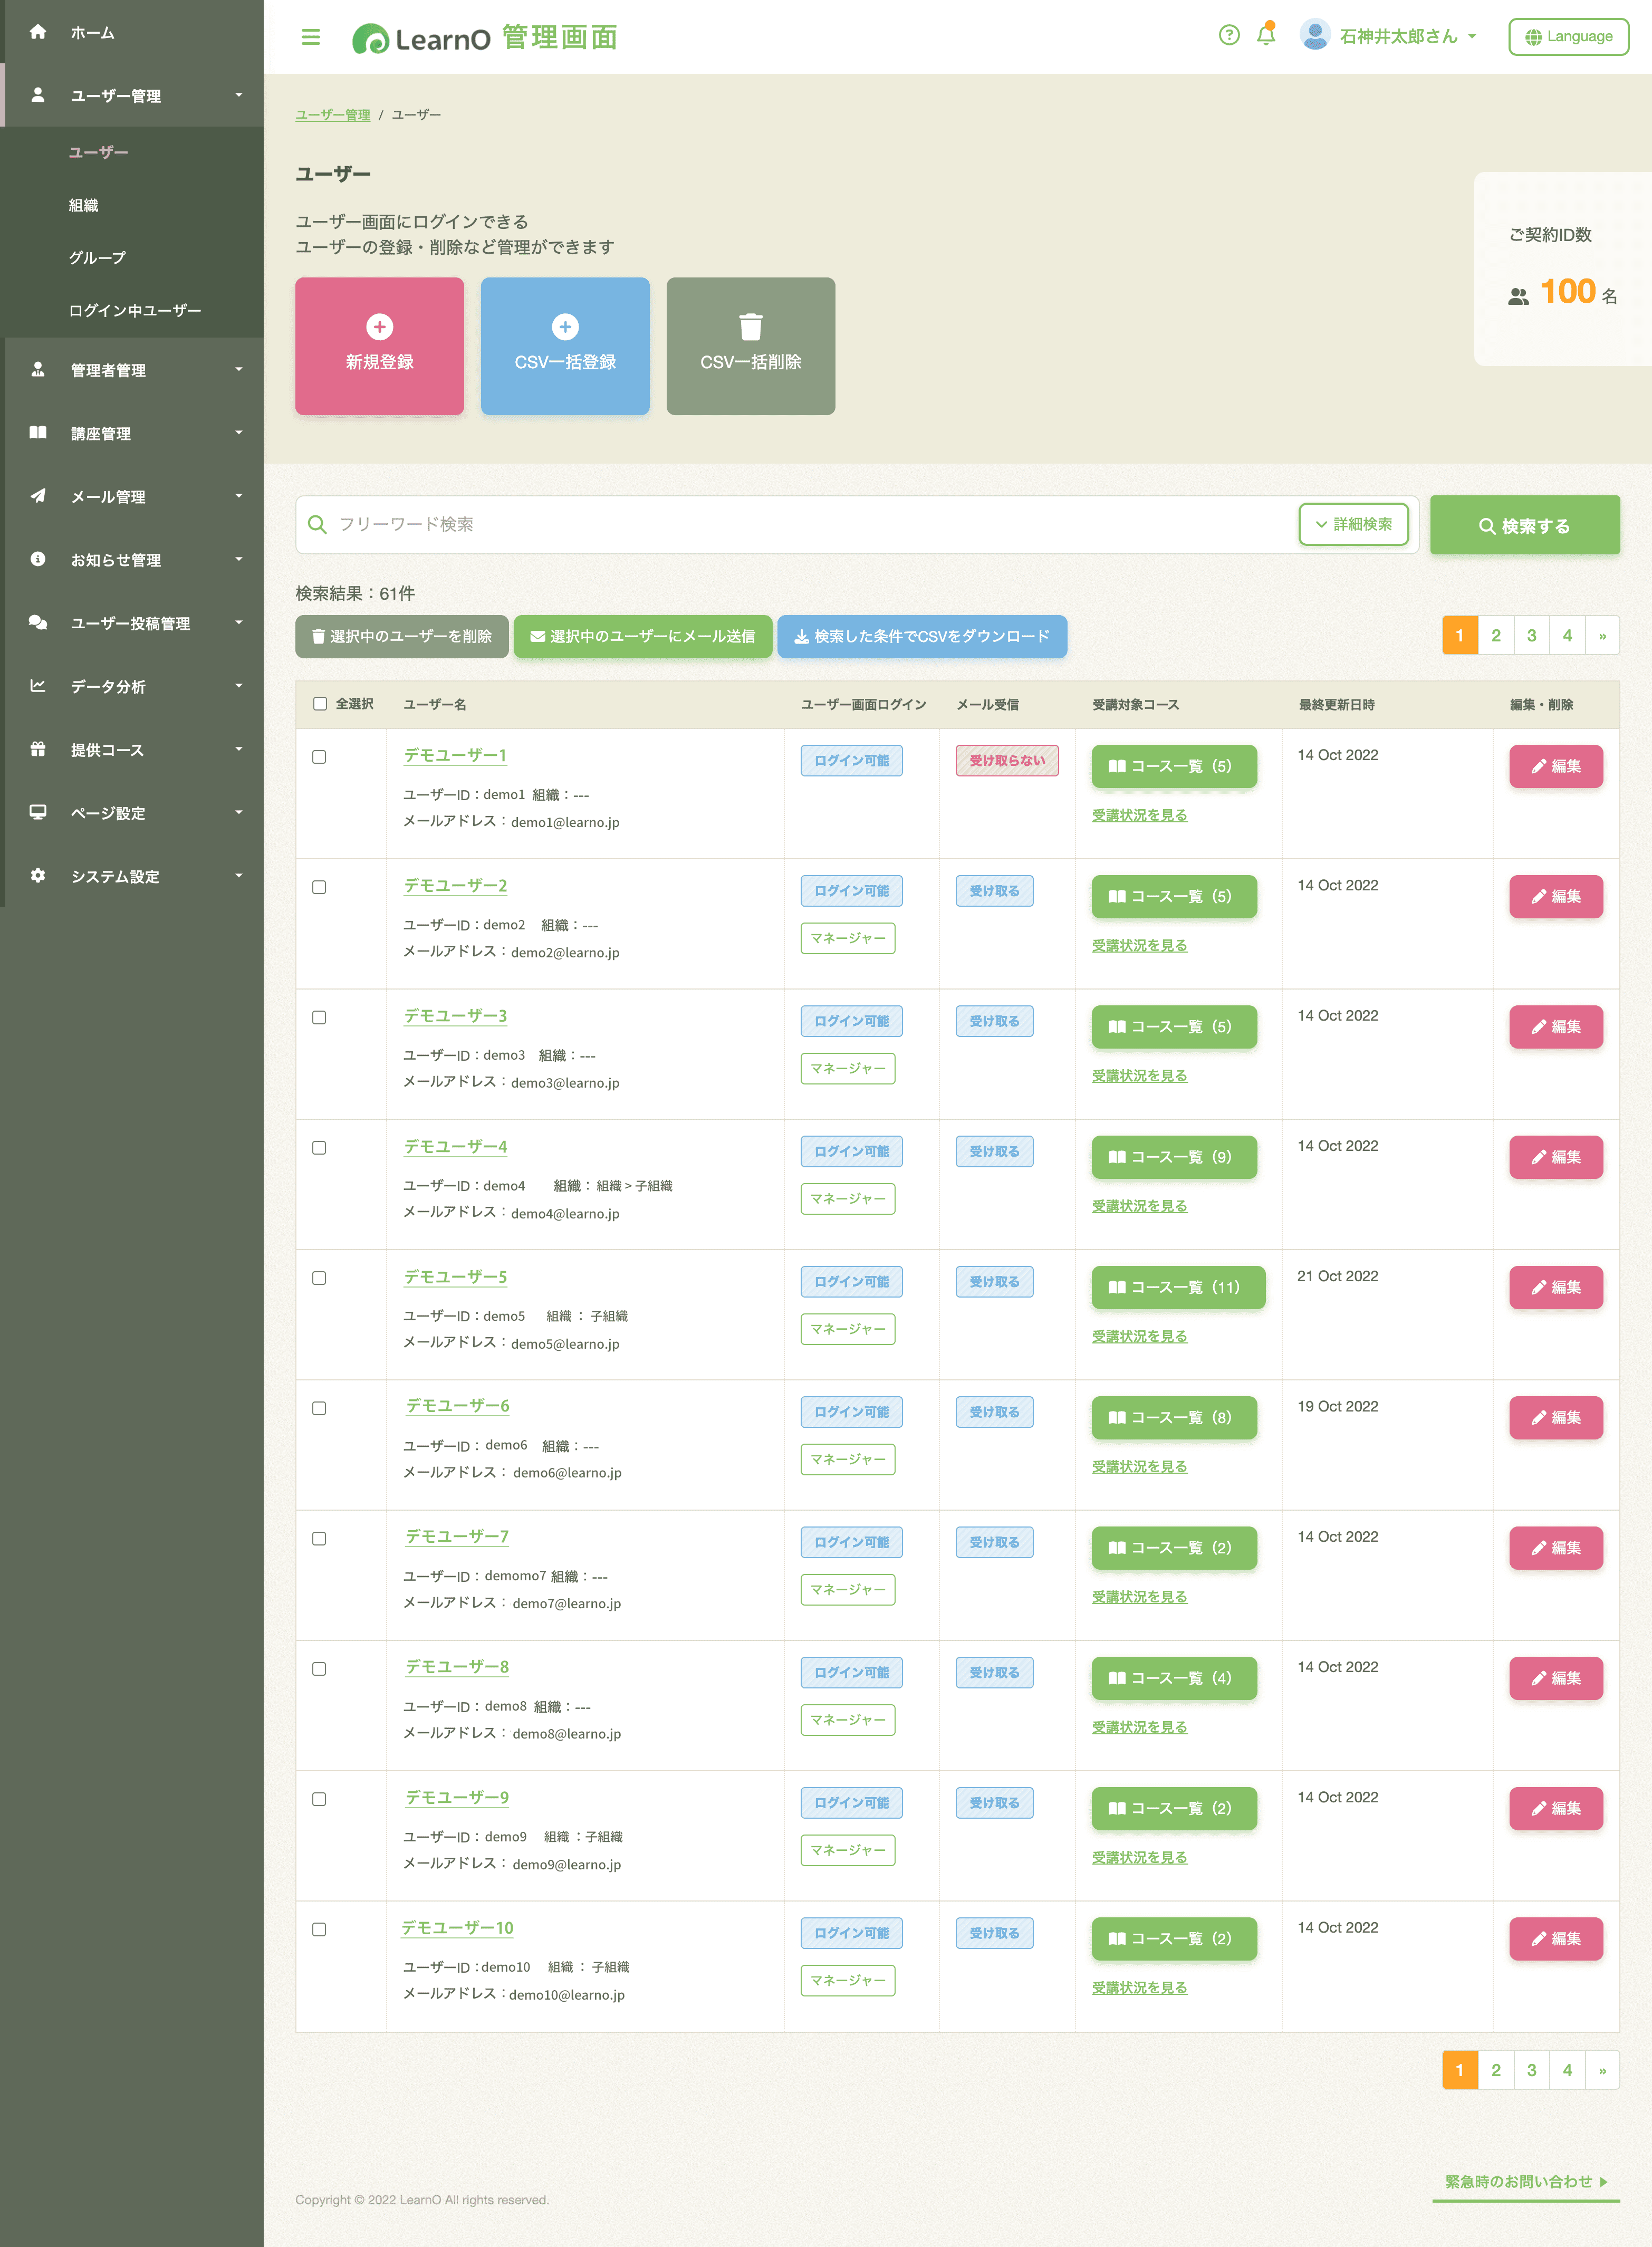This screenshot has width=1652, height=2247.
Task: Click the notification bell icon
Action: coord(1265,35)
